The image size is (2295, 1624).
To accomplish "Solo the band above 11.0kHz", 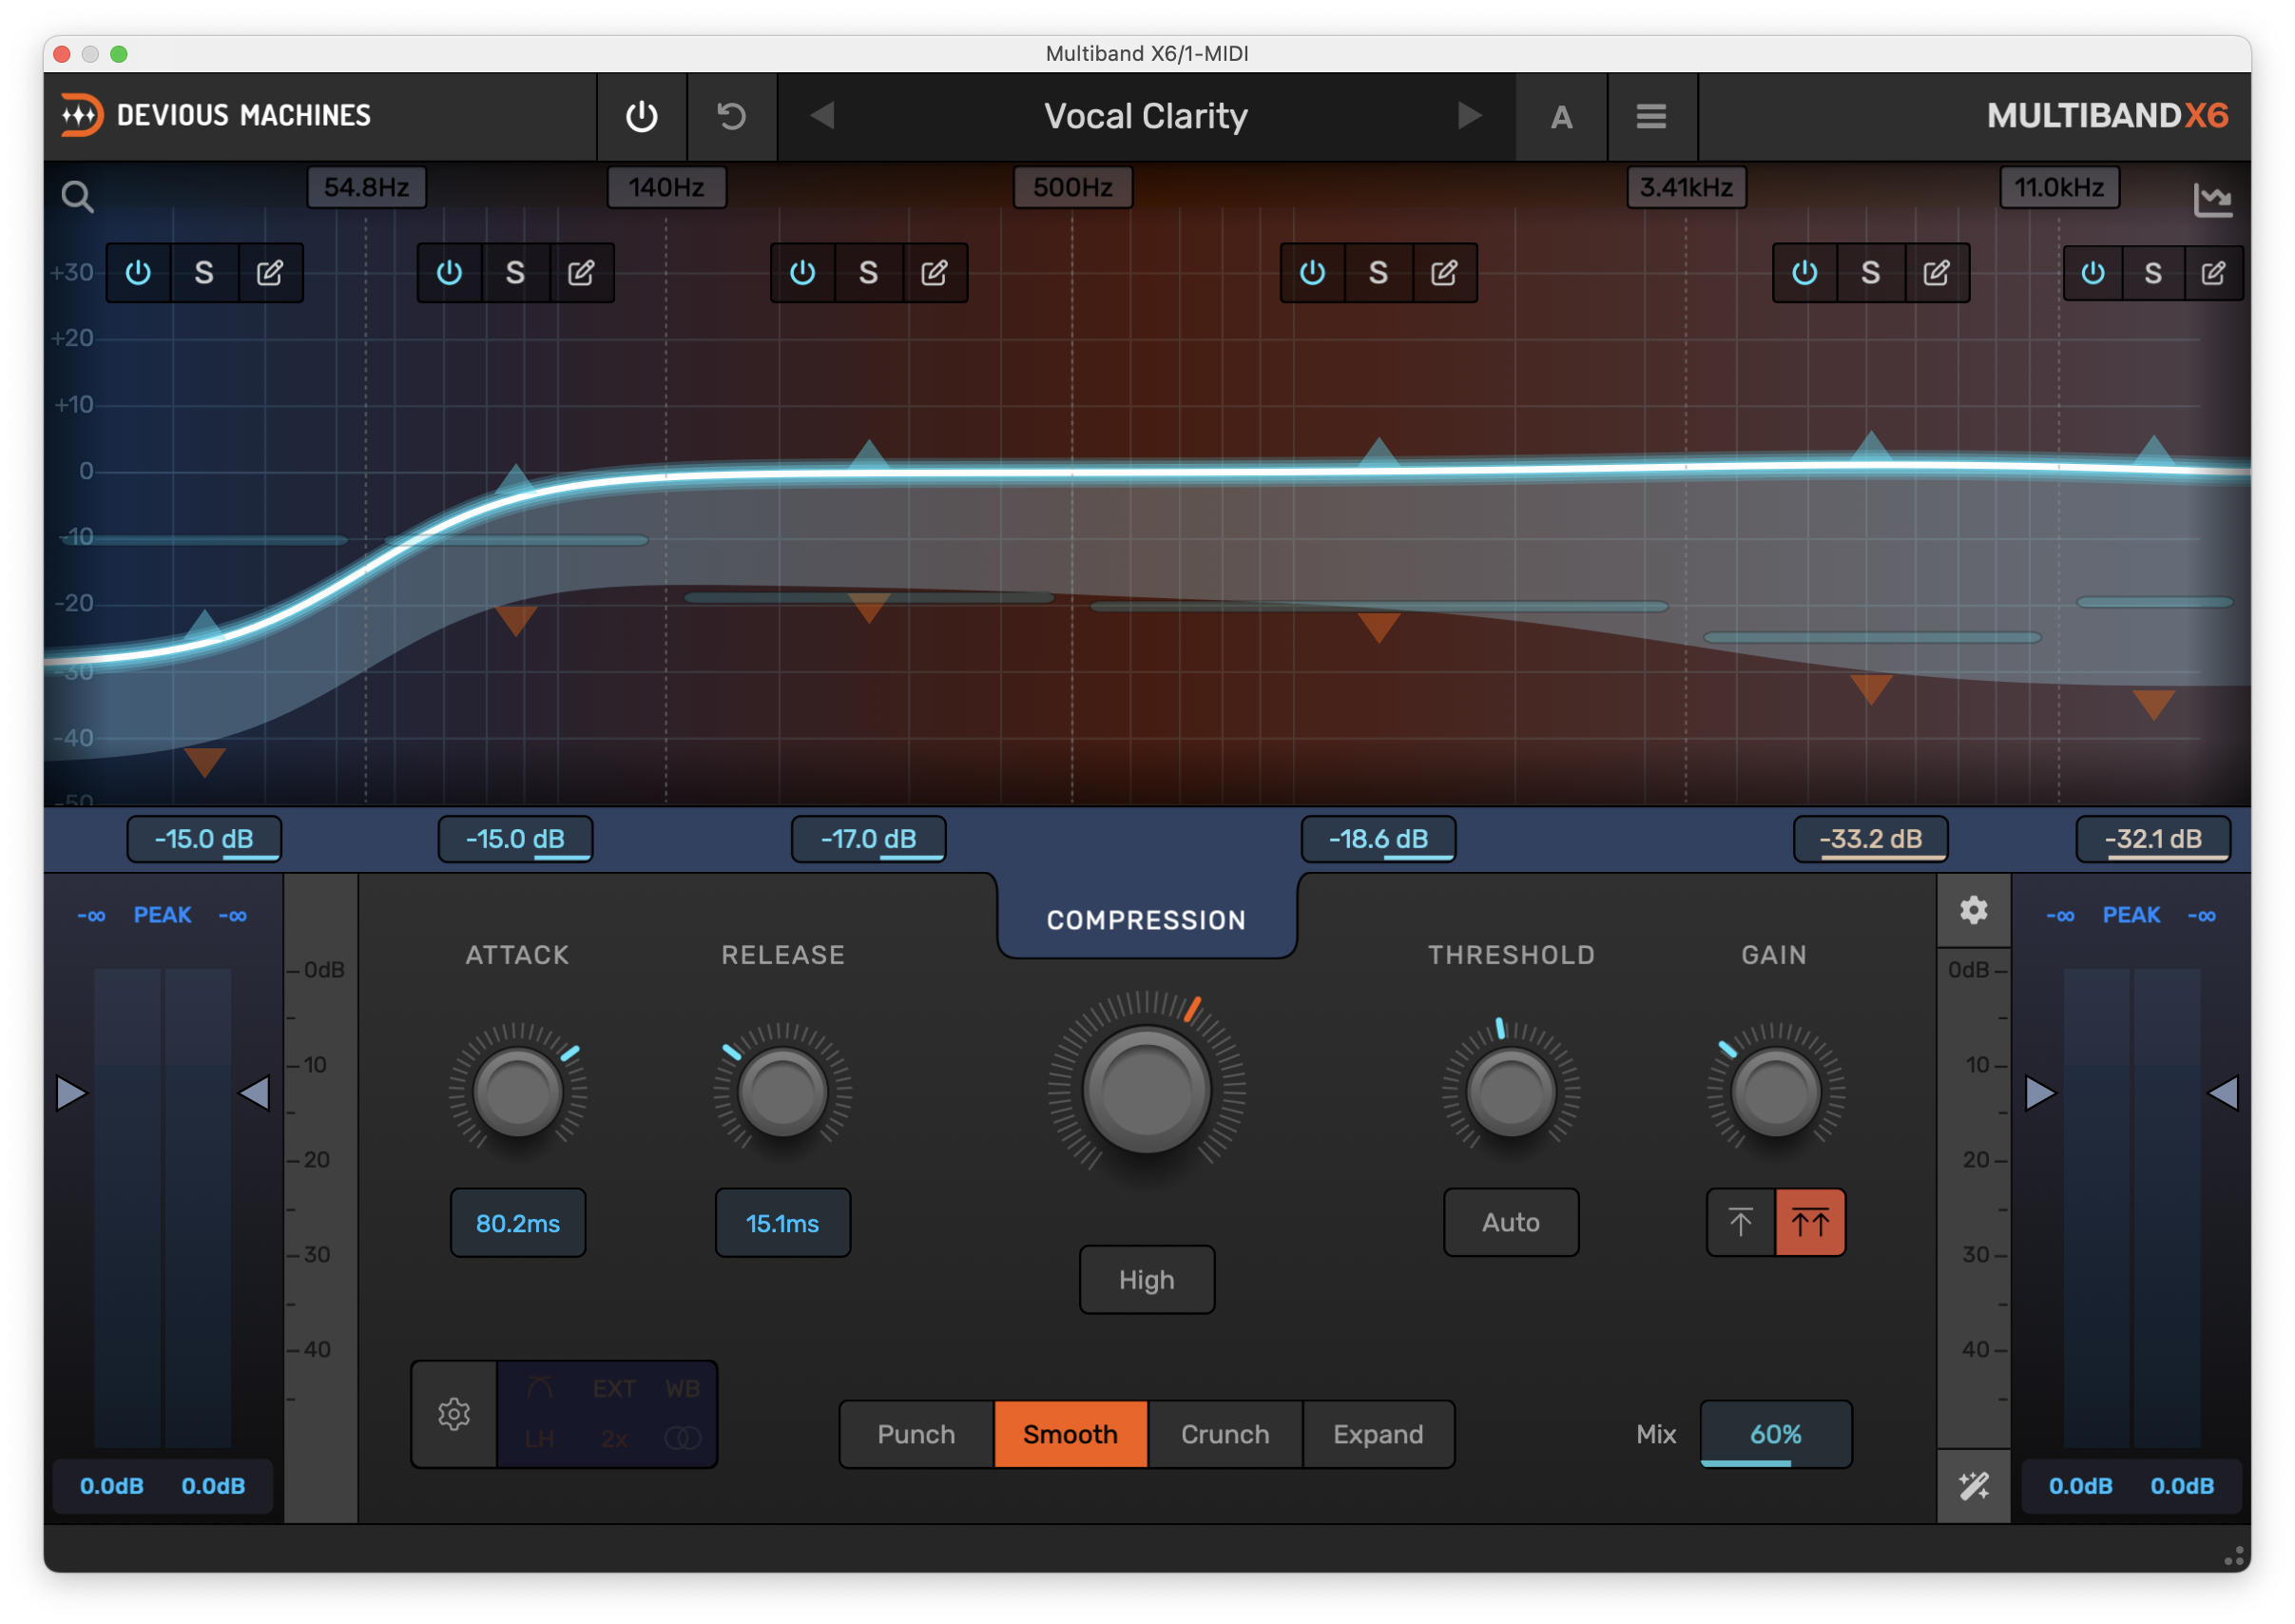I will (2153, 273).
